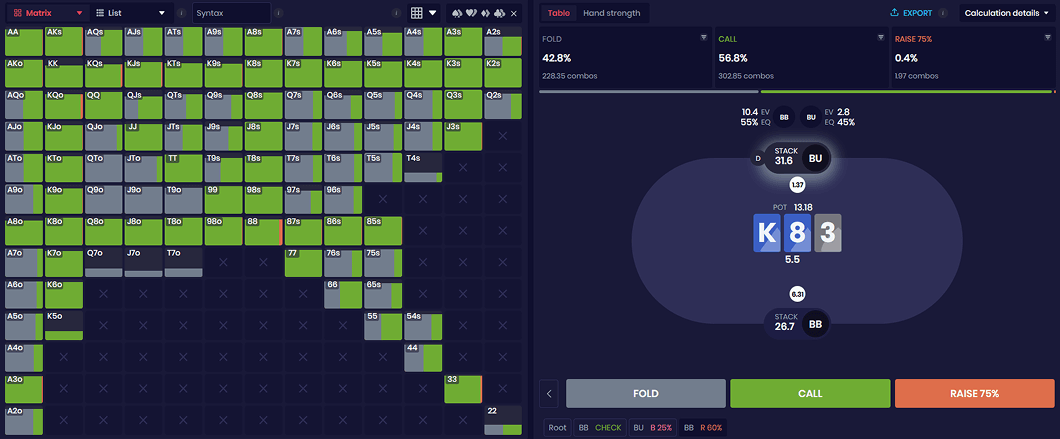Open the List view dropdown
This screenshot has height=439, width=1060.
coord(130,13)
